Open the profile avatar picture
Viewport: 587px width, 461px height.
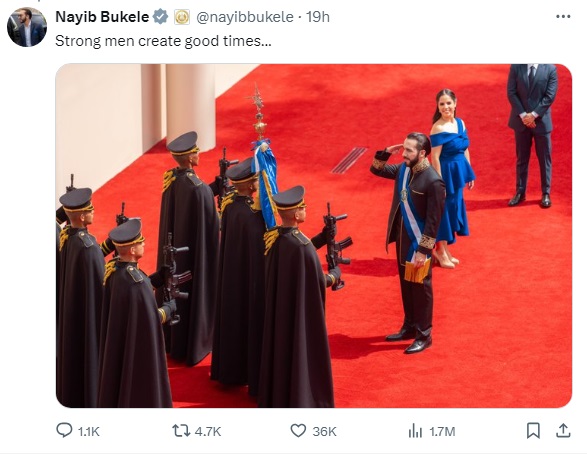pyautogui.click(x=27, y=27)
